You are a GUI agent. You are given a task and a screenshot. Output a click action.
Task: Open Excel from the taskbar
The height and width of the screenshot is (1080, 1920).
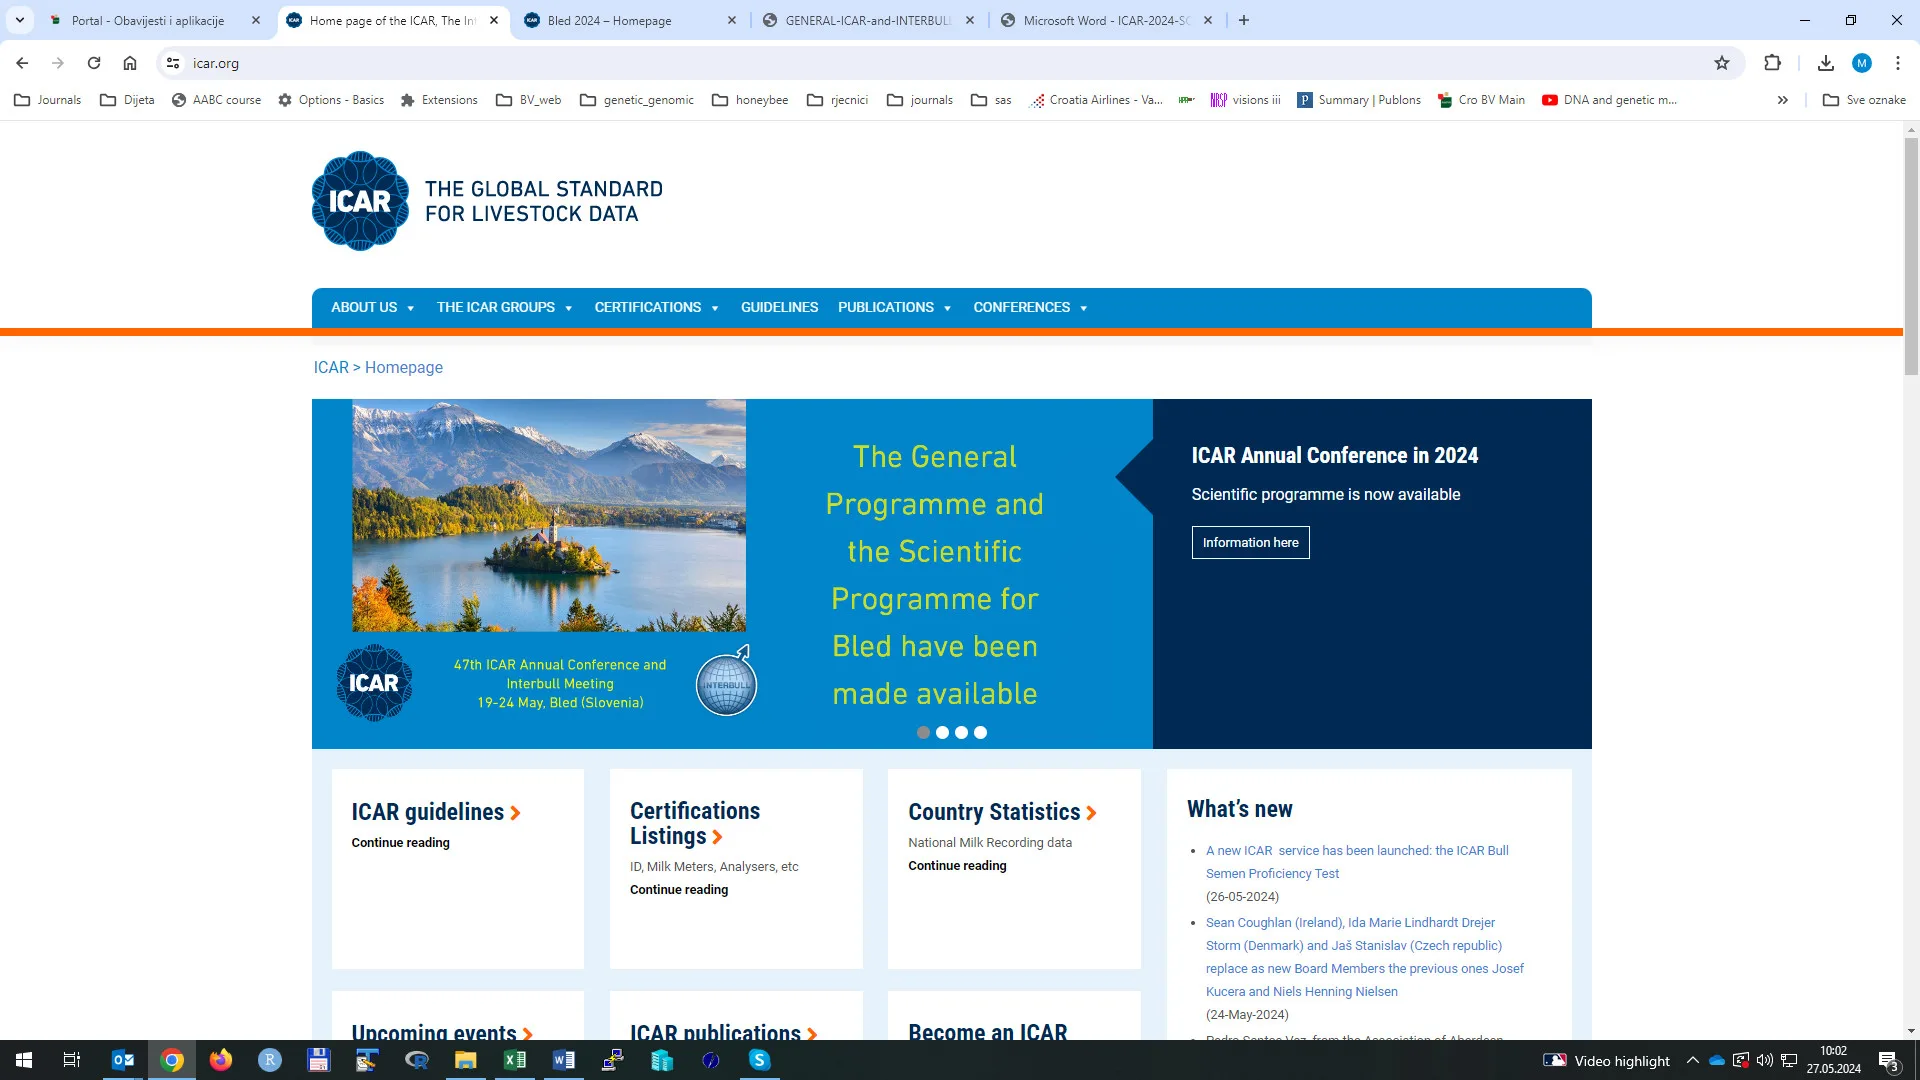[x=515, y=1060]
